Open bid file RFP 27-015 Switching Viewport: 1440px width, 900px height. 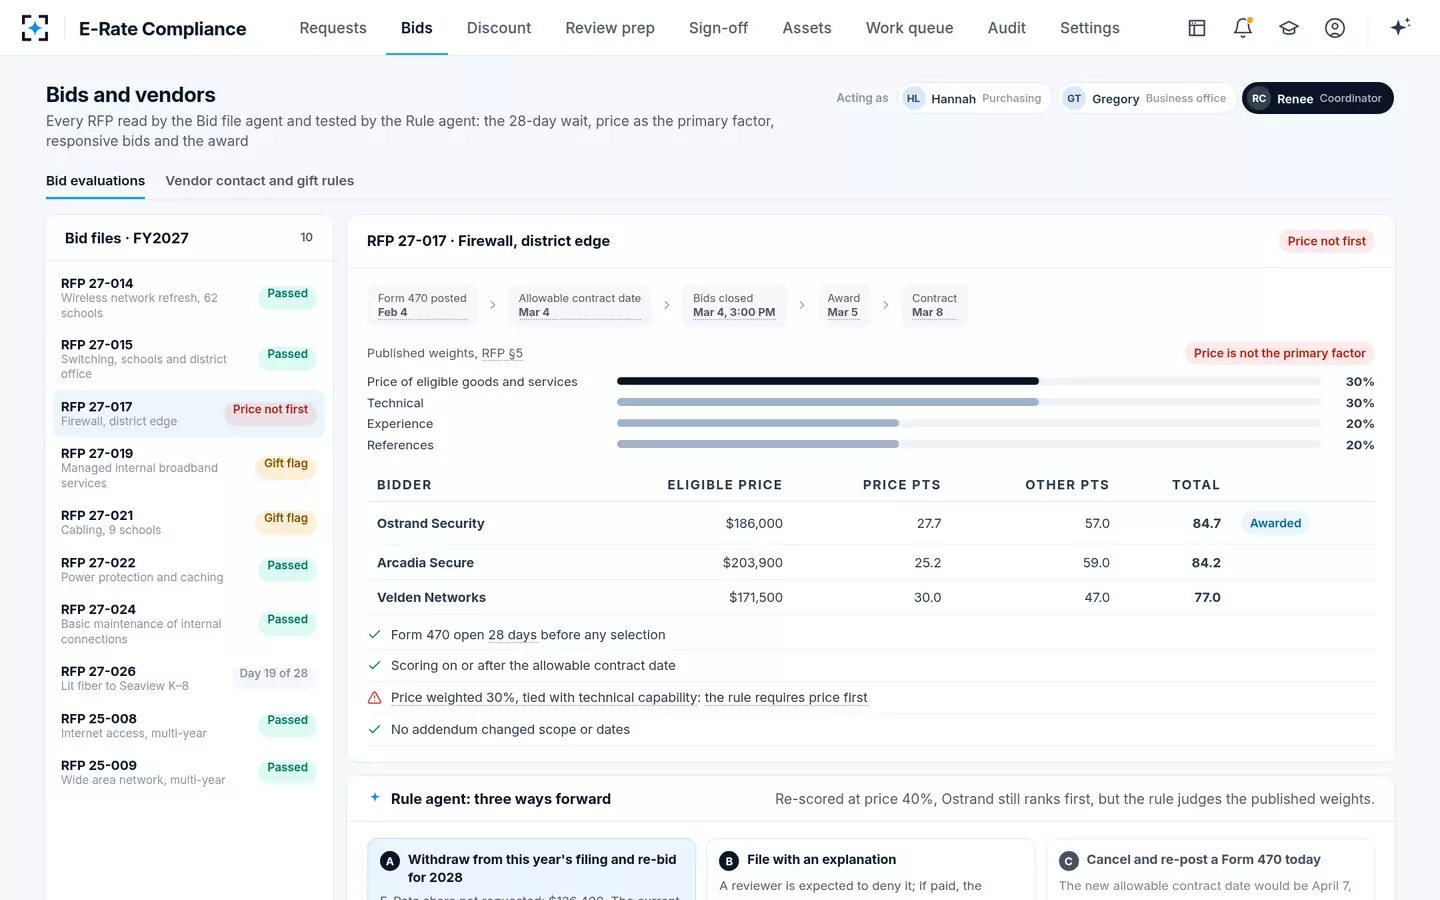pyautogui.click(x=189, y=359)
